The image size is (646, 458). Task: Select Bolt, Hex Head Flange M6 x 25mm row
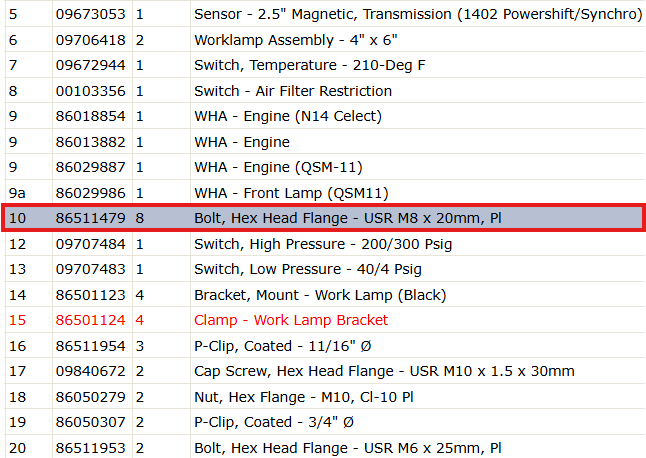point(325,447)
